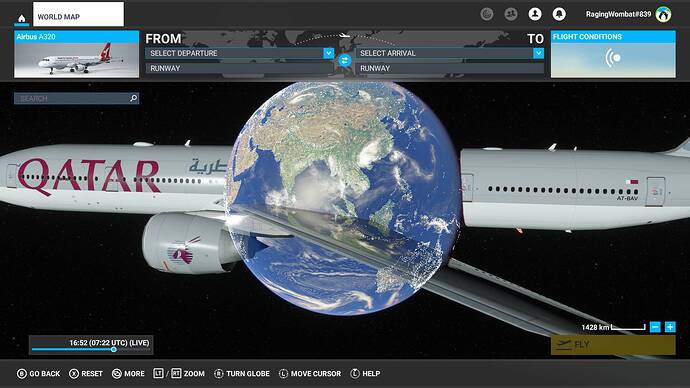
Task: Zoom out the map with minus button
Action: pos(655,327)
